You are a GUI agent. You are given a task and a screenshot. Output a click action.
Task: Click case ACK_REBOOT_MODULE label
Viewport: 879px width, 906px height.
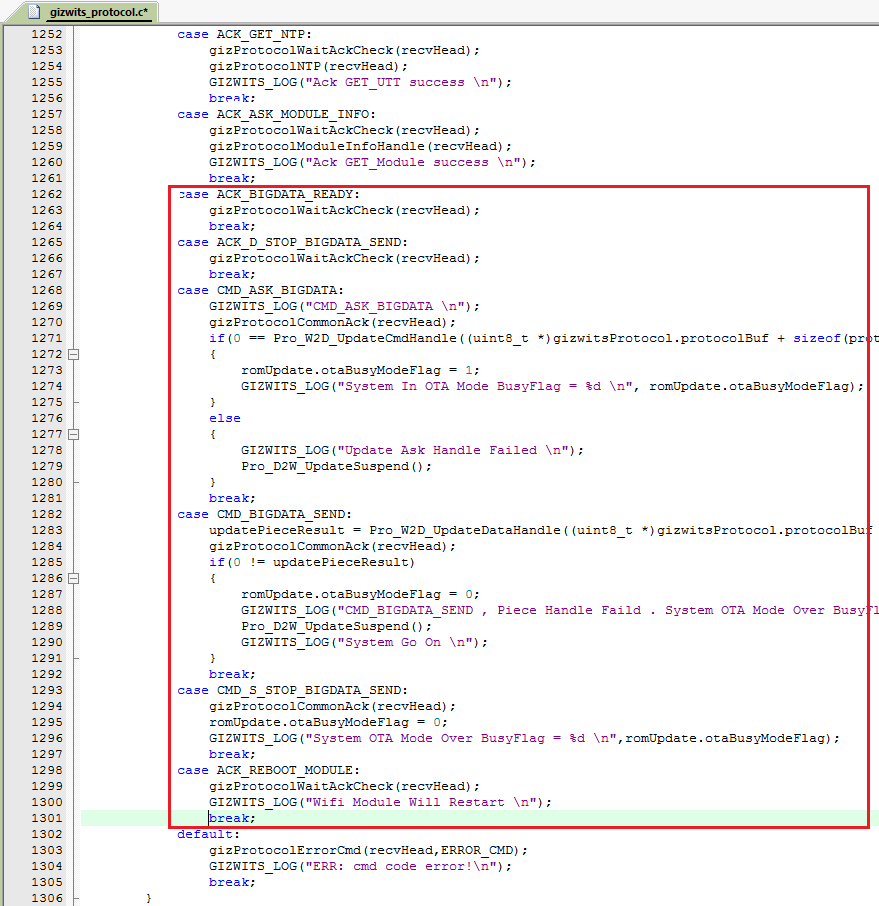267,770
